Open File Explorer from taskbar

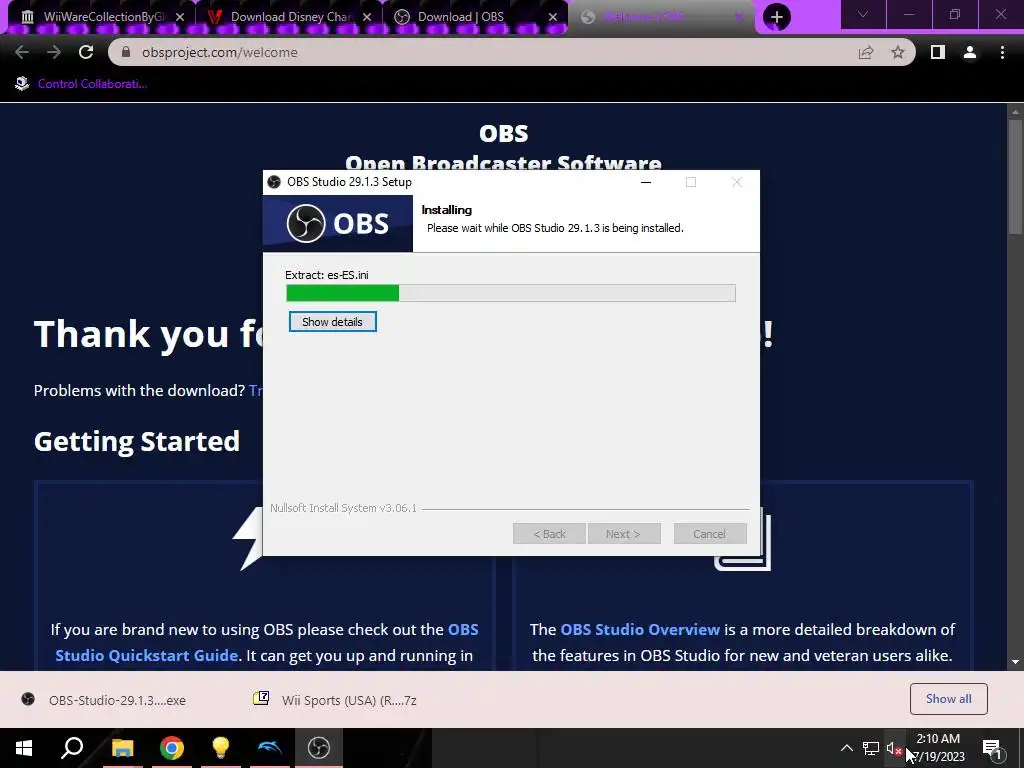click(x=122, y=748)
